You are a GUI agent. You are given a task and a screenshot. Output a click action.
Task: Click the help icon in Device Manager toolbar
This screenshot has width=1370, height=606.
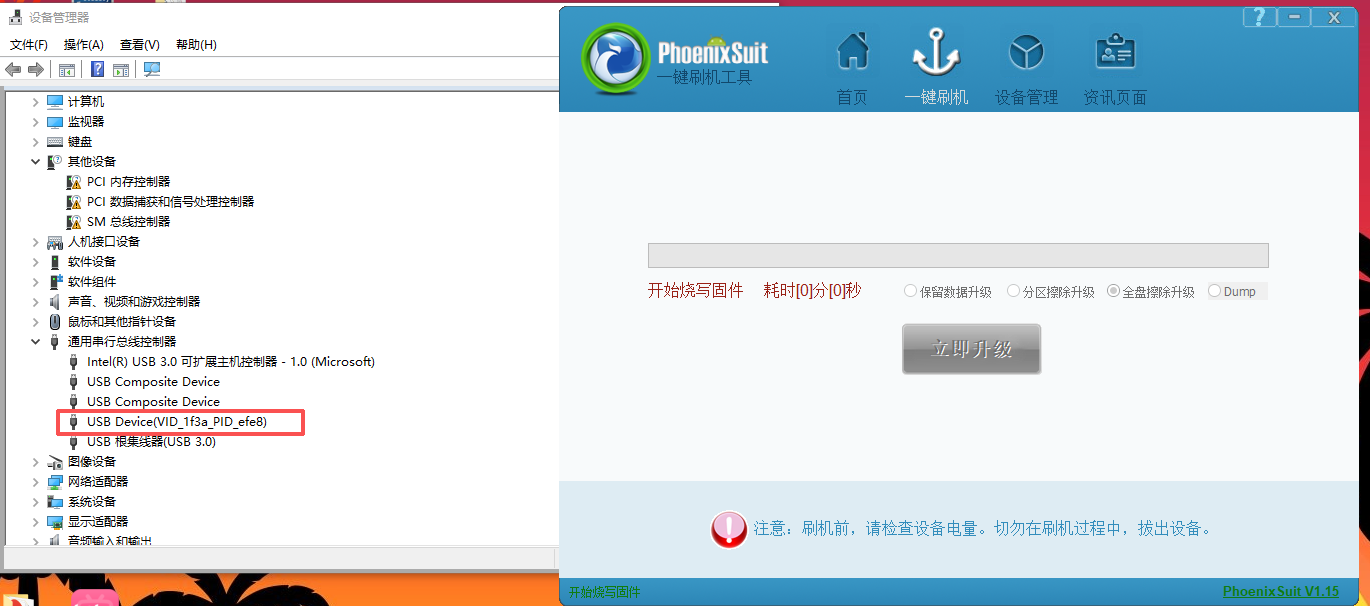[x=97, y=69]
